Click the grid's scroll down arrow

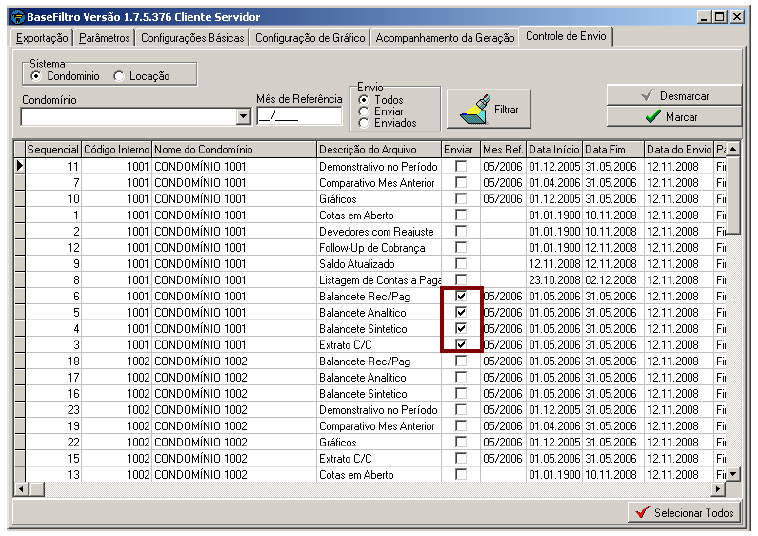point(733,473)
